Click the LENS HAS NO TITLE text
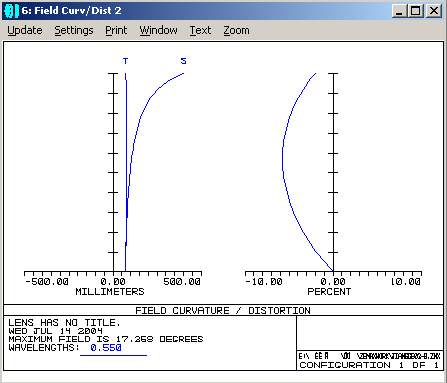Screen dimensions: 447x383 point(64,323)
